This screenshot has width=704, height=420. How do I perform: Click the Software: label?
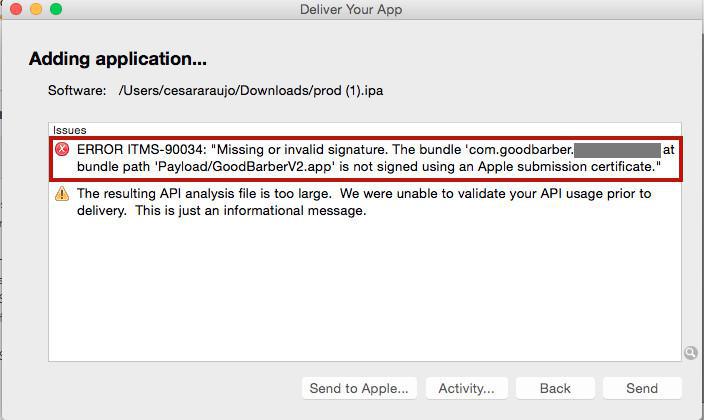click(x=77, y=91)
